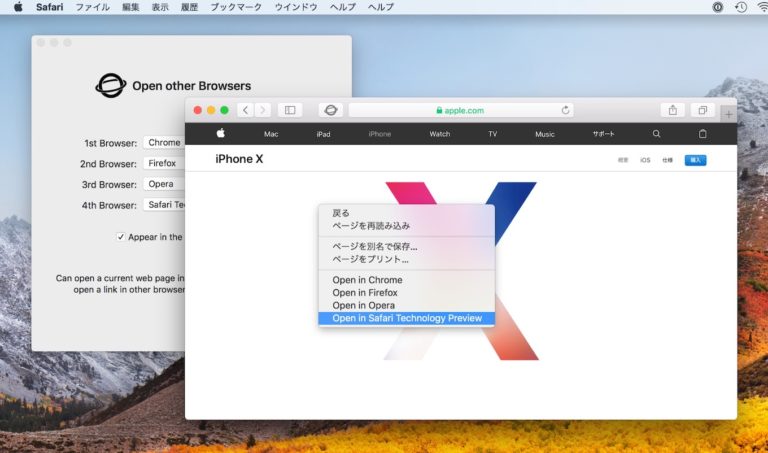Open the 表示 menu
Viewport: 768px width, 453px height.
[x=160, y=7]
